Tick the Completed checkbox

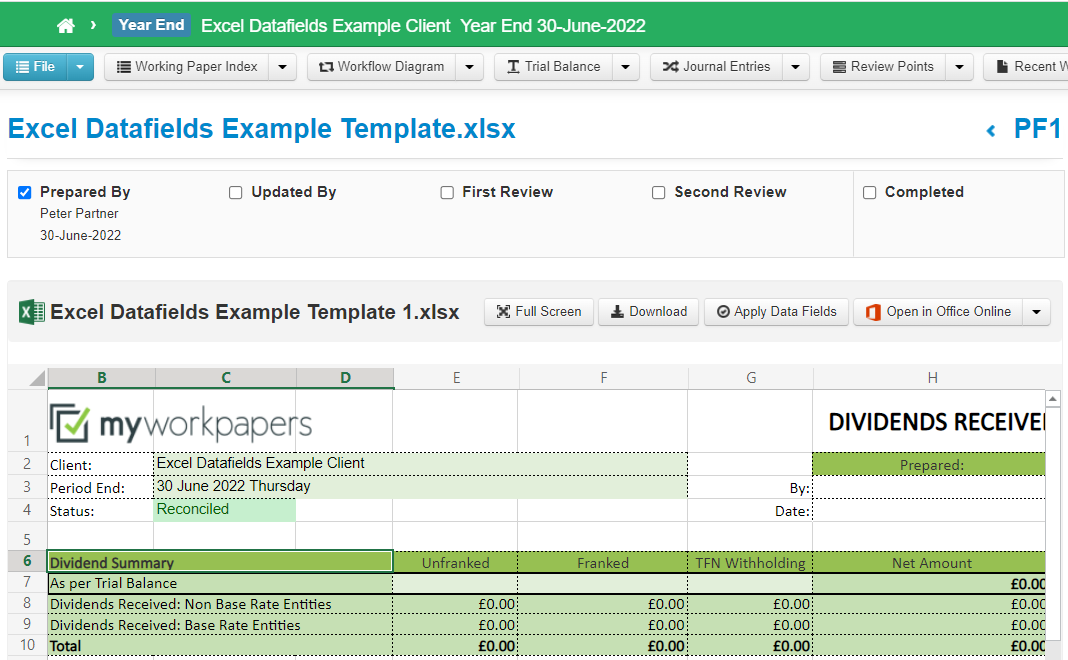click(870, 193)
